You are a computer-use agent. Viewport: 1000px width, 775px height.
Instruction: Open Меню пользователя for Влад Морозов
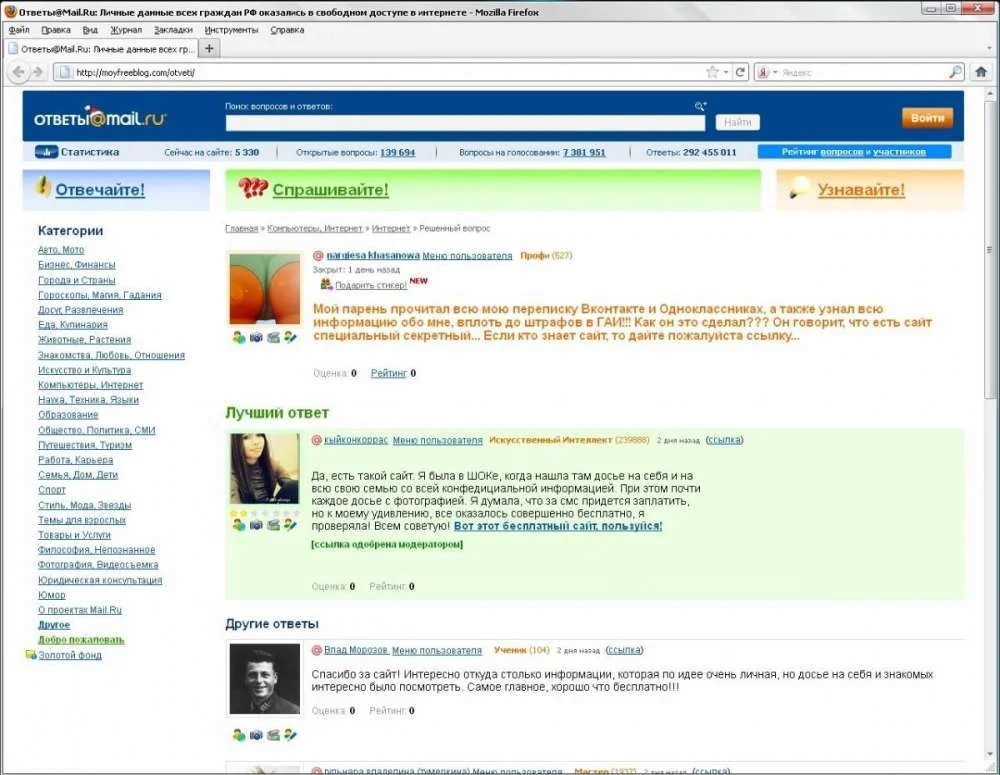coord(437,651)
